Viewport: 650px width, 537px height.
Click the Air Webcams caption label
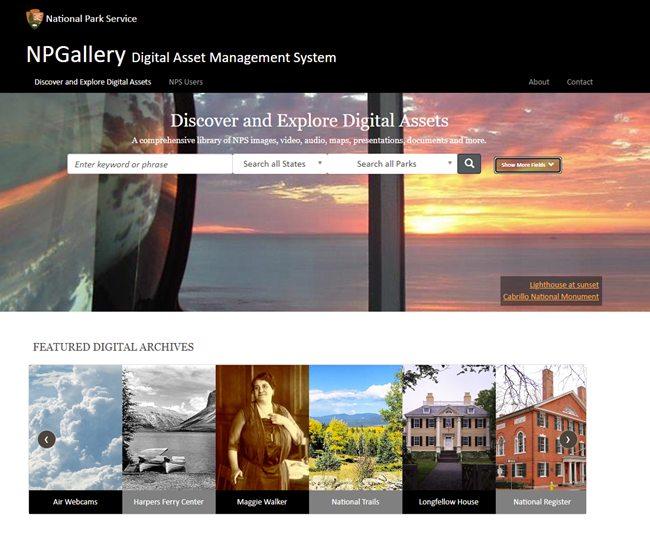pyautogui.click(x=75, y=502)
